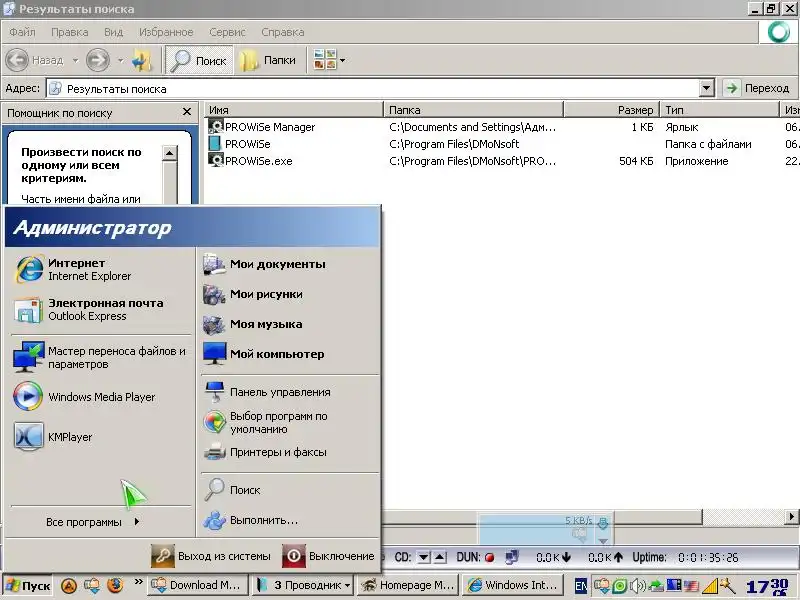Click the Firefox quick launch icon
This screenshot has width=800, height=600.
point(116,585)
